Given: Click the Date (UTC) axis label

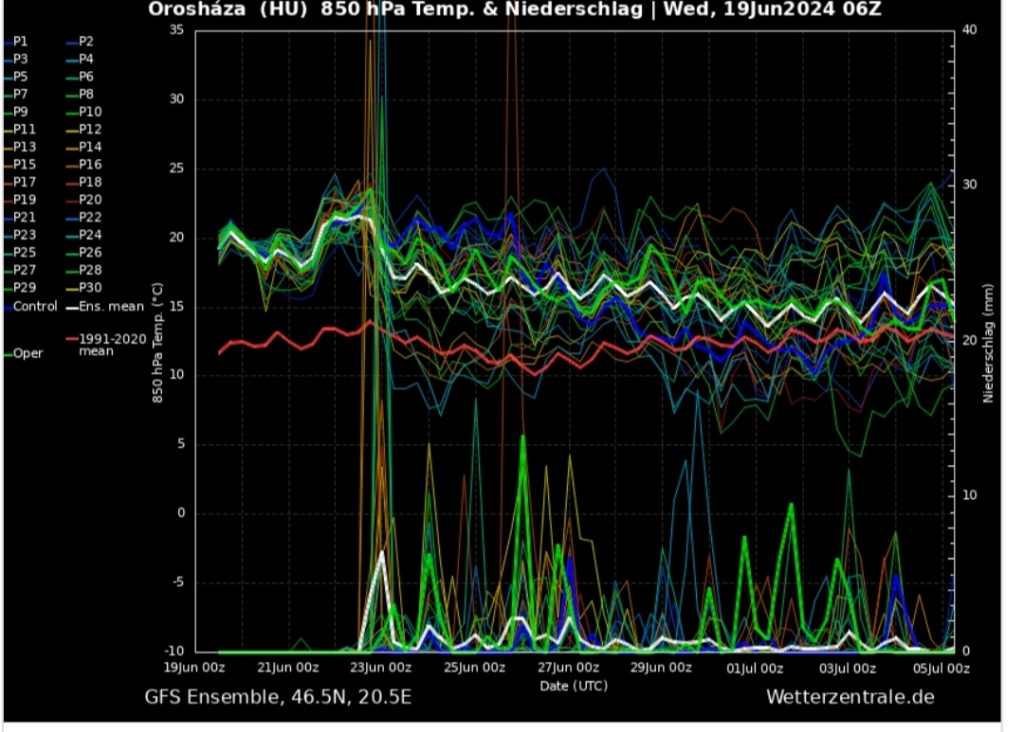Looking at the screenshot, I should [x=572, y=685].
